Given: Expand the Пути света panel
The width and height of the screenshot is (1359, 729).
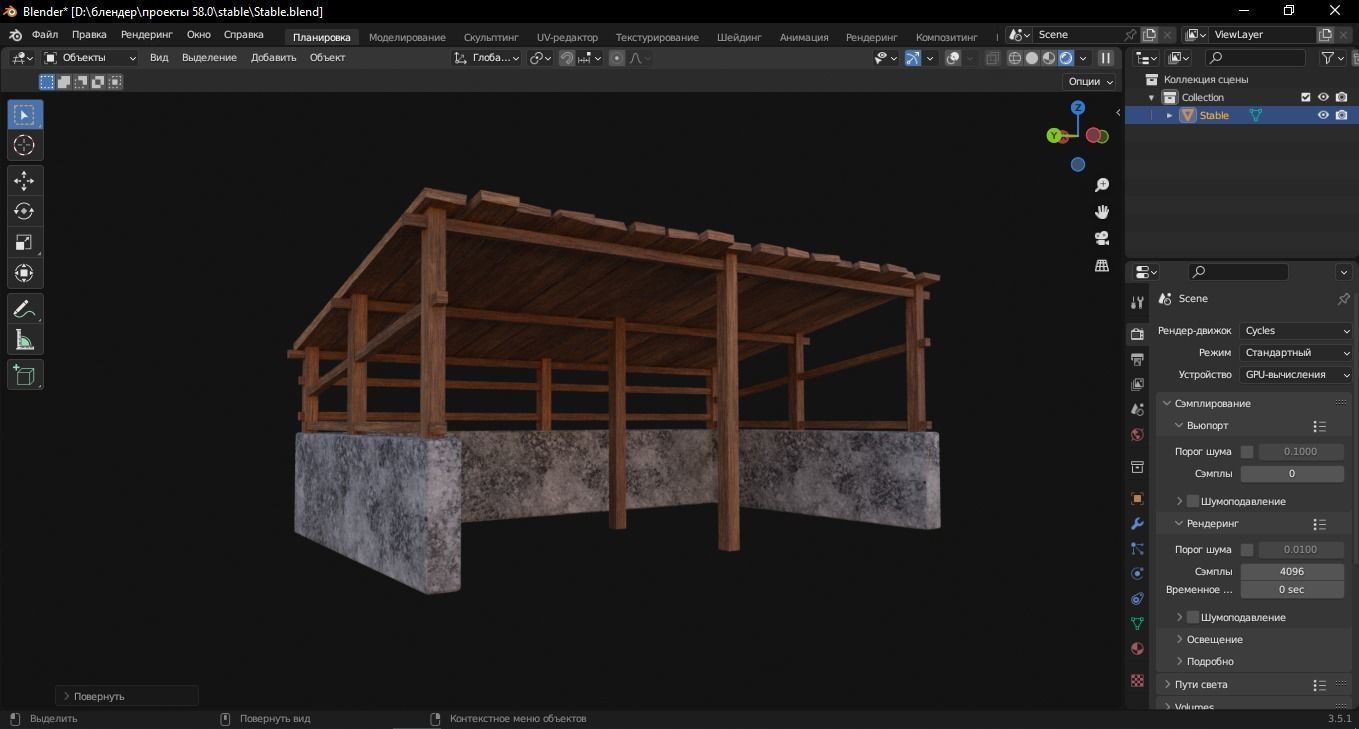Looking at the screenshot, I should [1200, 685].
